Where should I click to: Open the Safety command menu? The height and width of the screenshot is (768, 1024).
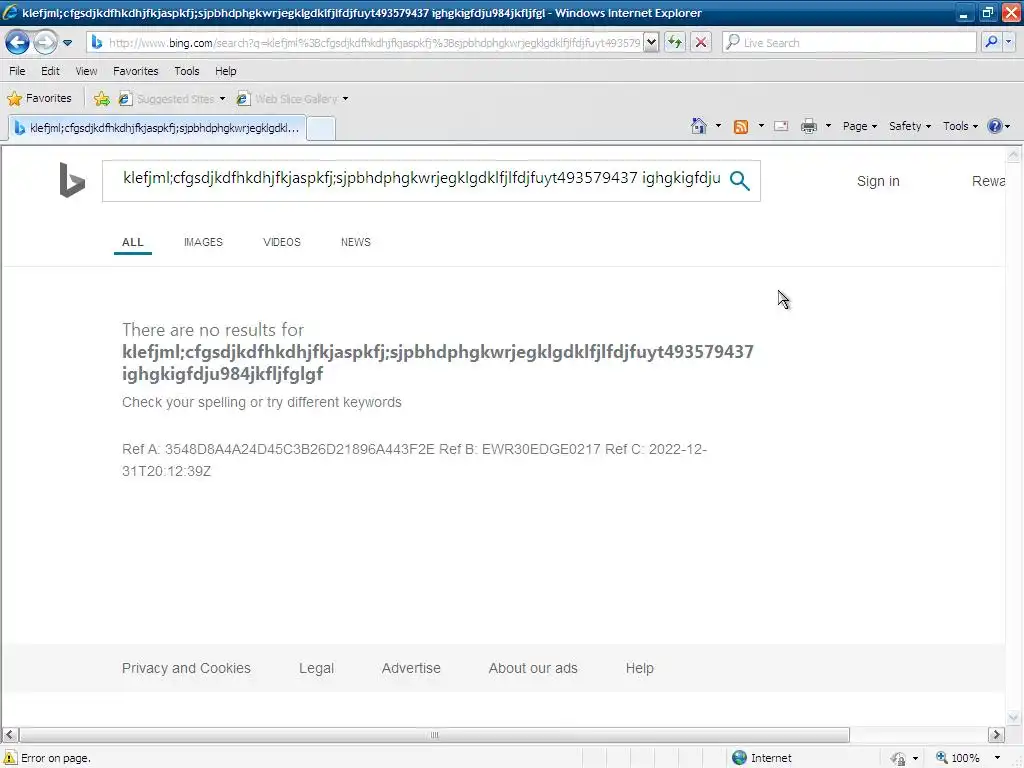pos(910,126)
